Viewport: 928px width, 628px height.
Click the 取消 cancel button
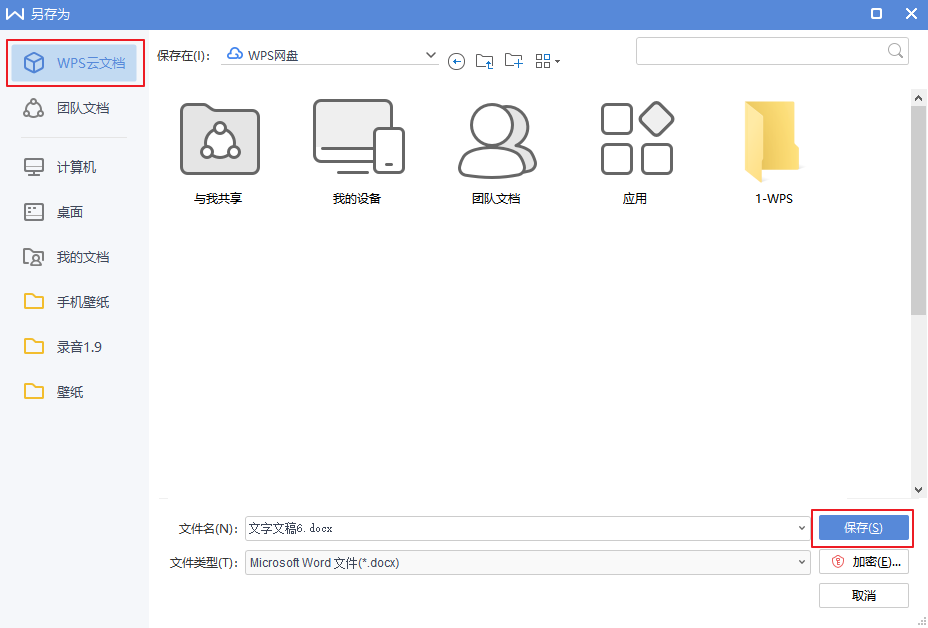[863, 595]
